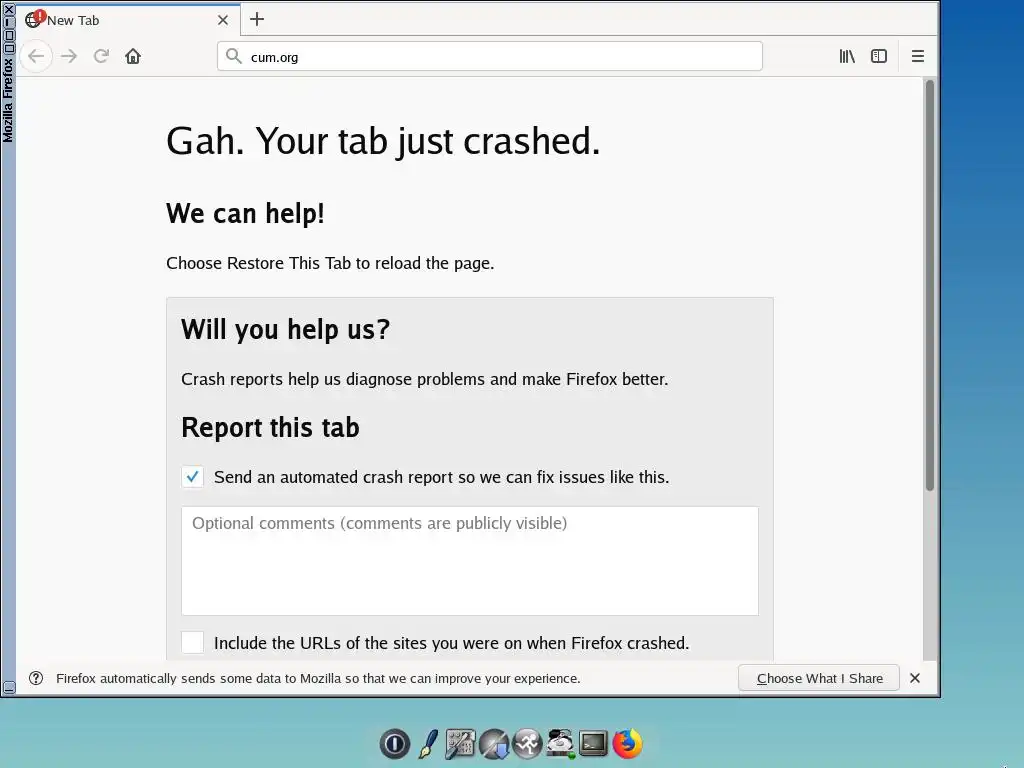1024x768 pixels.
Task: Select the crashed New Tab tab
Action: pyautogui.click(x=127, y=20)
